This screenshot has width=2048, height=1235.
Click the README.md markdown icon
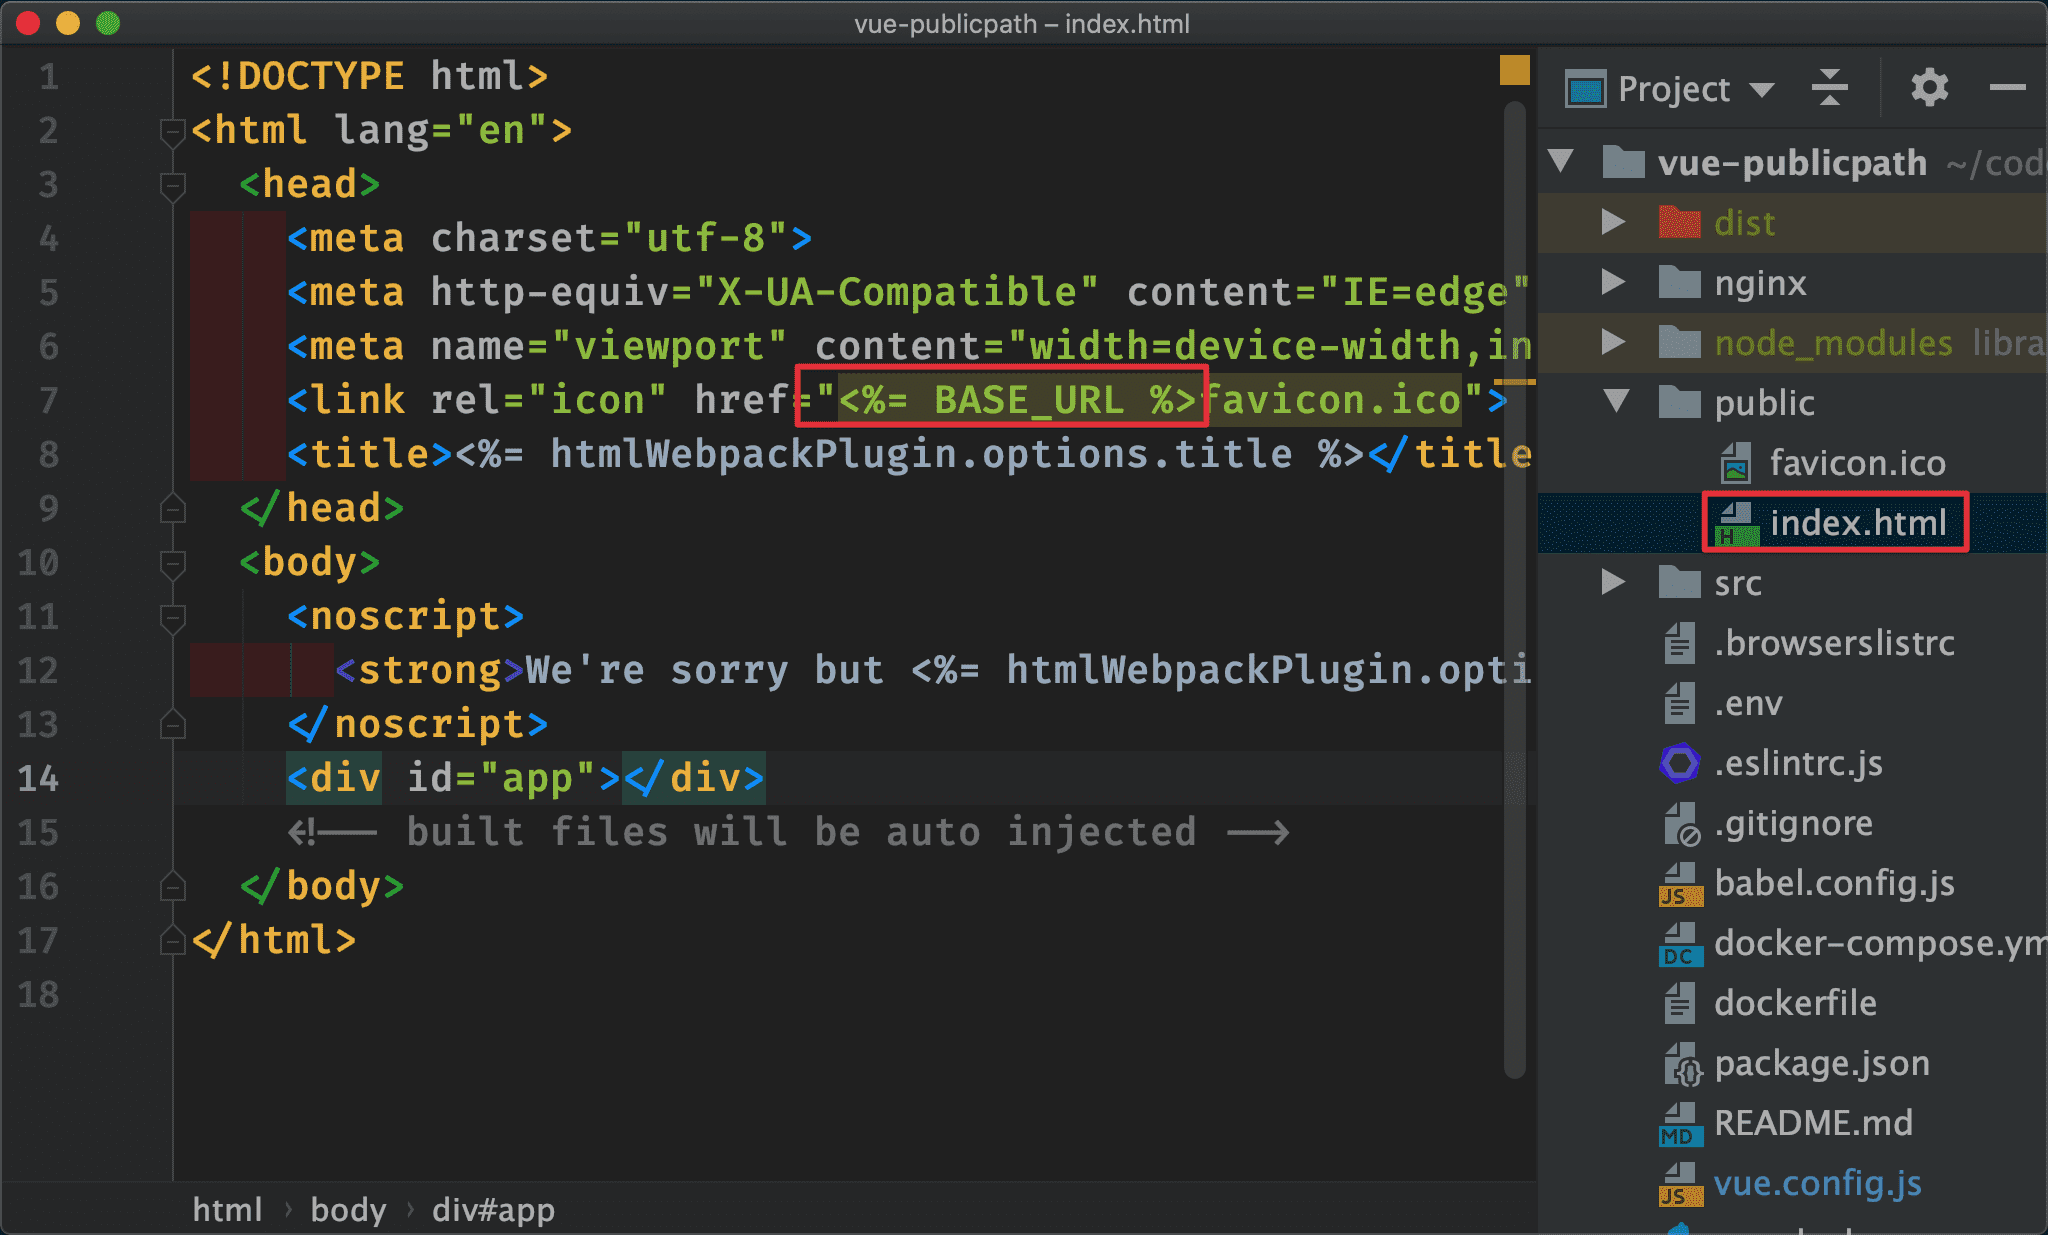1680,1124
